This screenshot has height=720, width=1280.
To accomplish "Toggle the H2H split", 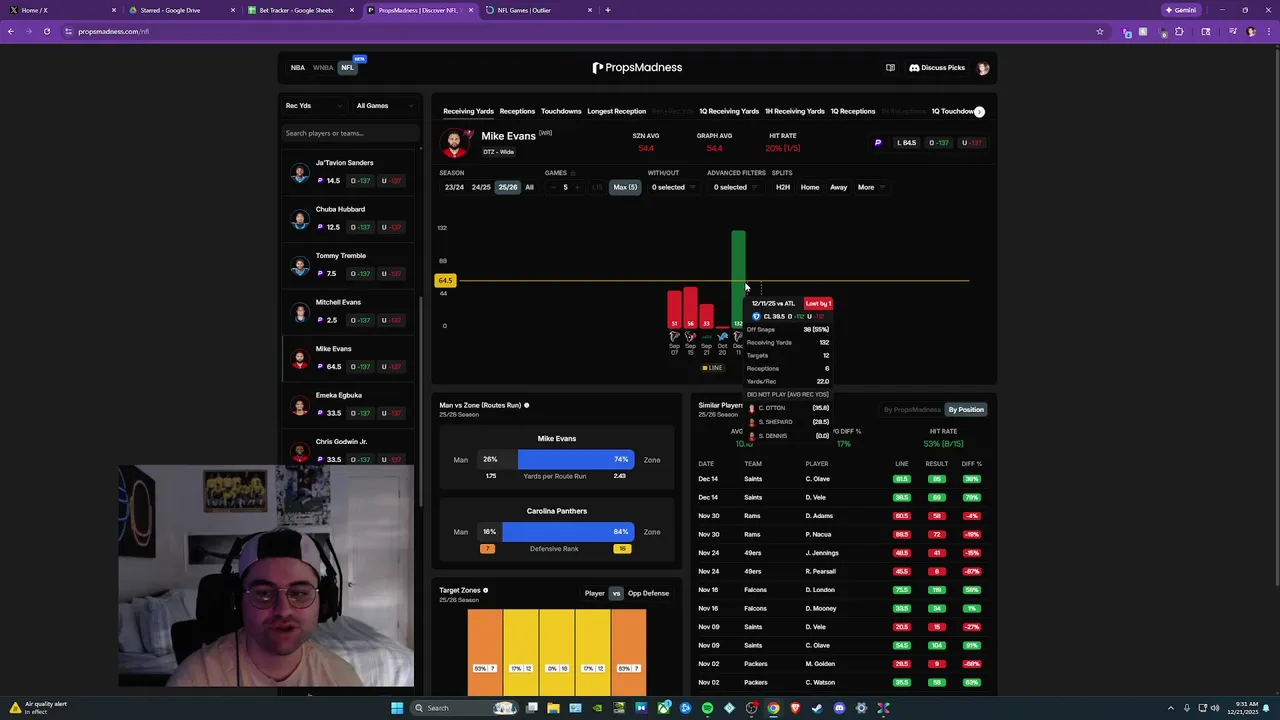I will click(783, 187).
